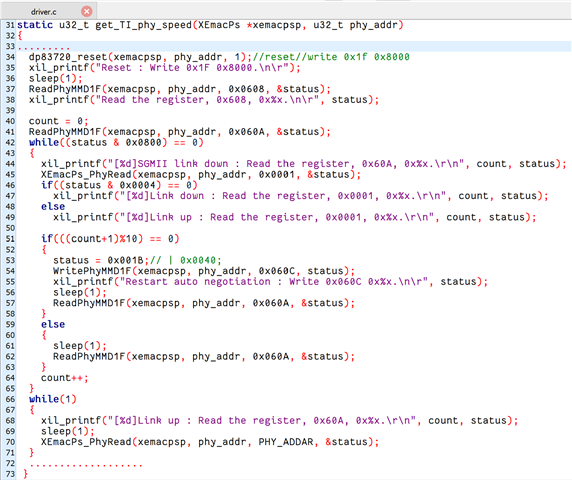572x480 pixels.
Task: Click "count = 0;" on line 40
Action: click(x=58, y=121)
